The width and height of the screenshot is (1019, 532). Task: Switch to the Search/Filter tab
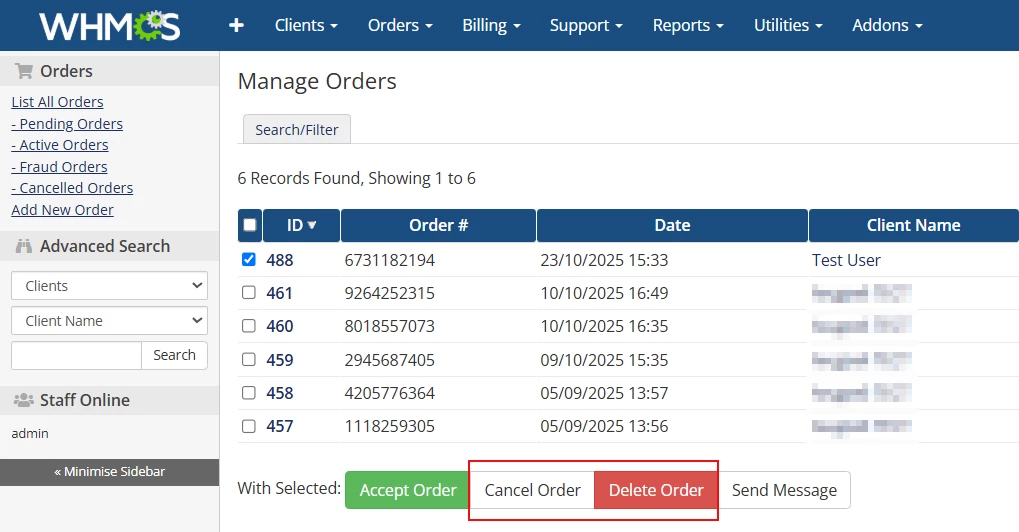(x=297, y=130)
